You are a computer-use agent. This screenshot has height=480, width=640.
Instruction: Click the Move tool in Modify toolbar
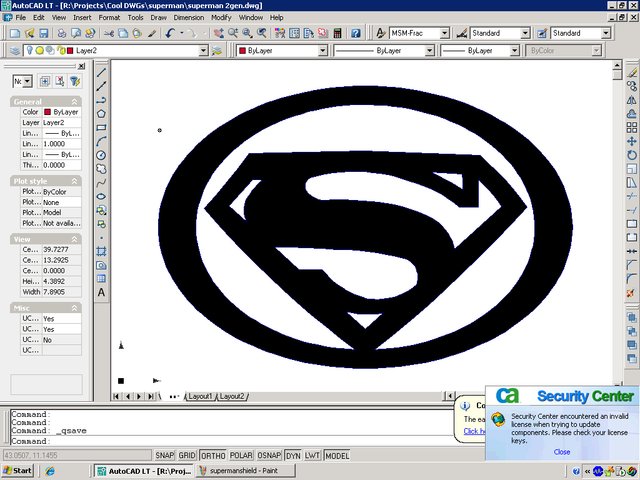click(x=631, y=141)
